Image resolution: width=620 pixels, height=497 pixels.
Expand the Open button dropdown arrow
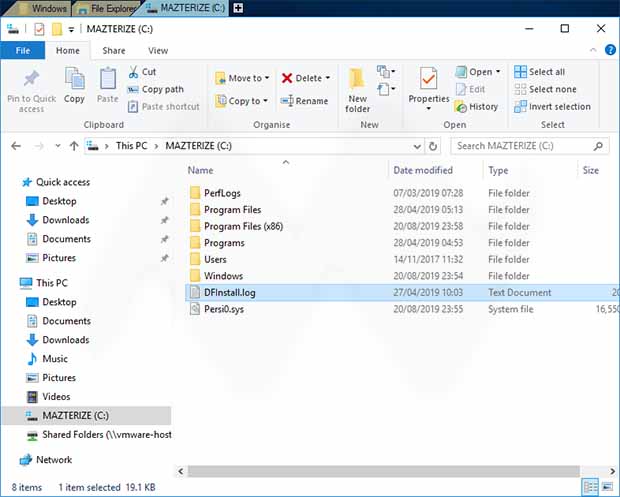click(498, 72)
